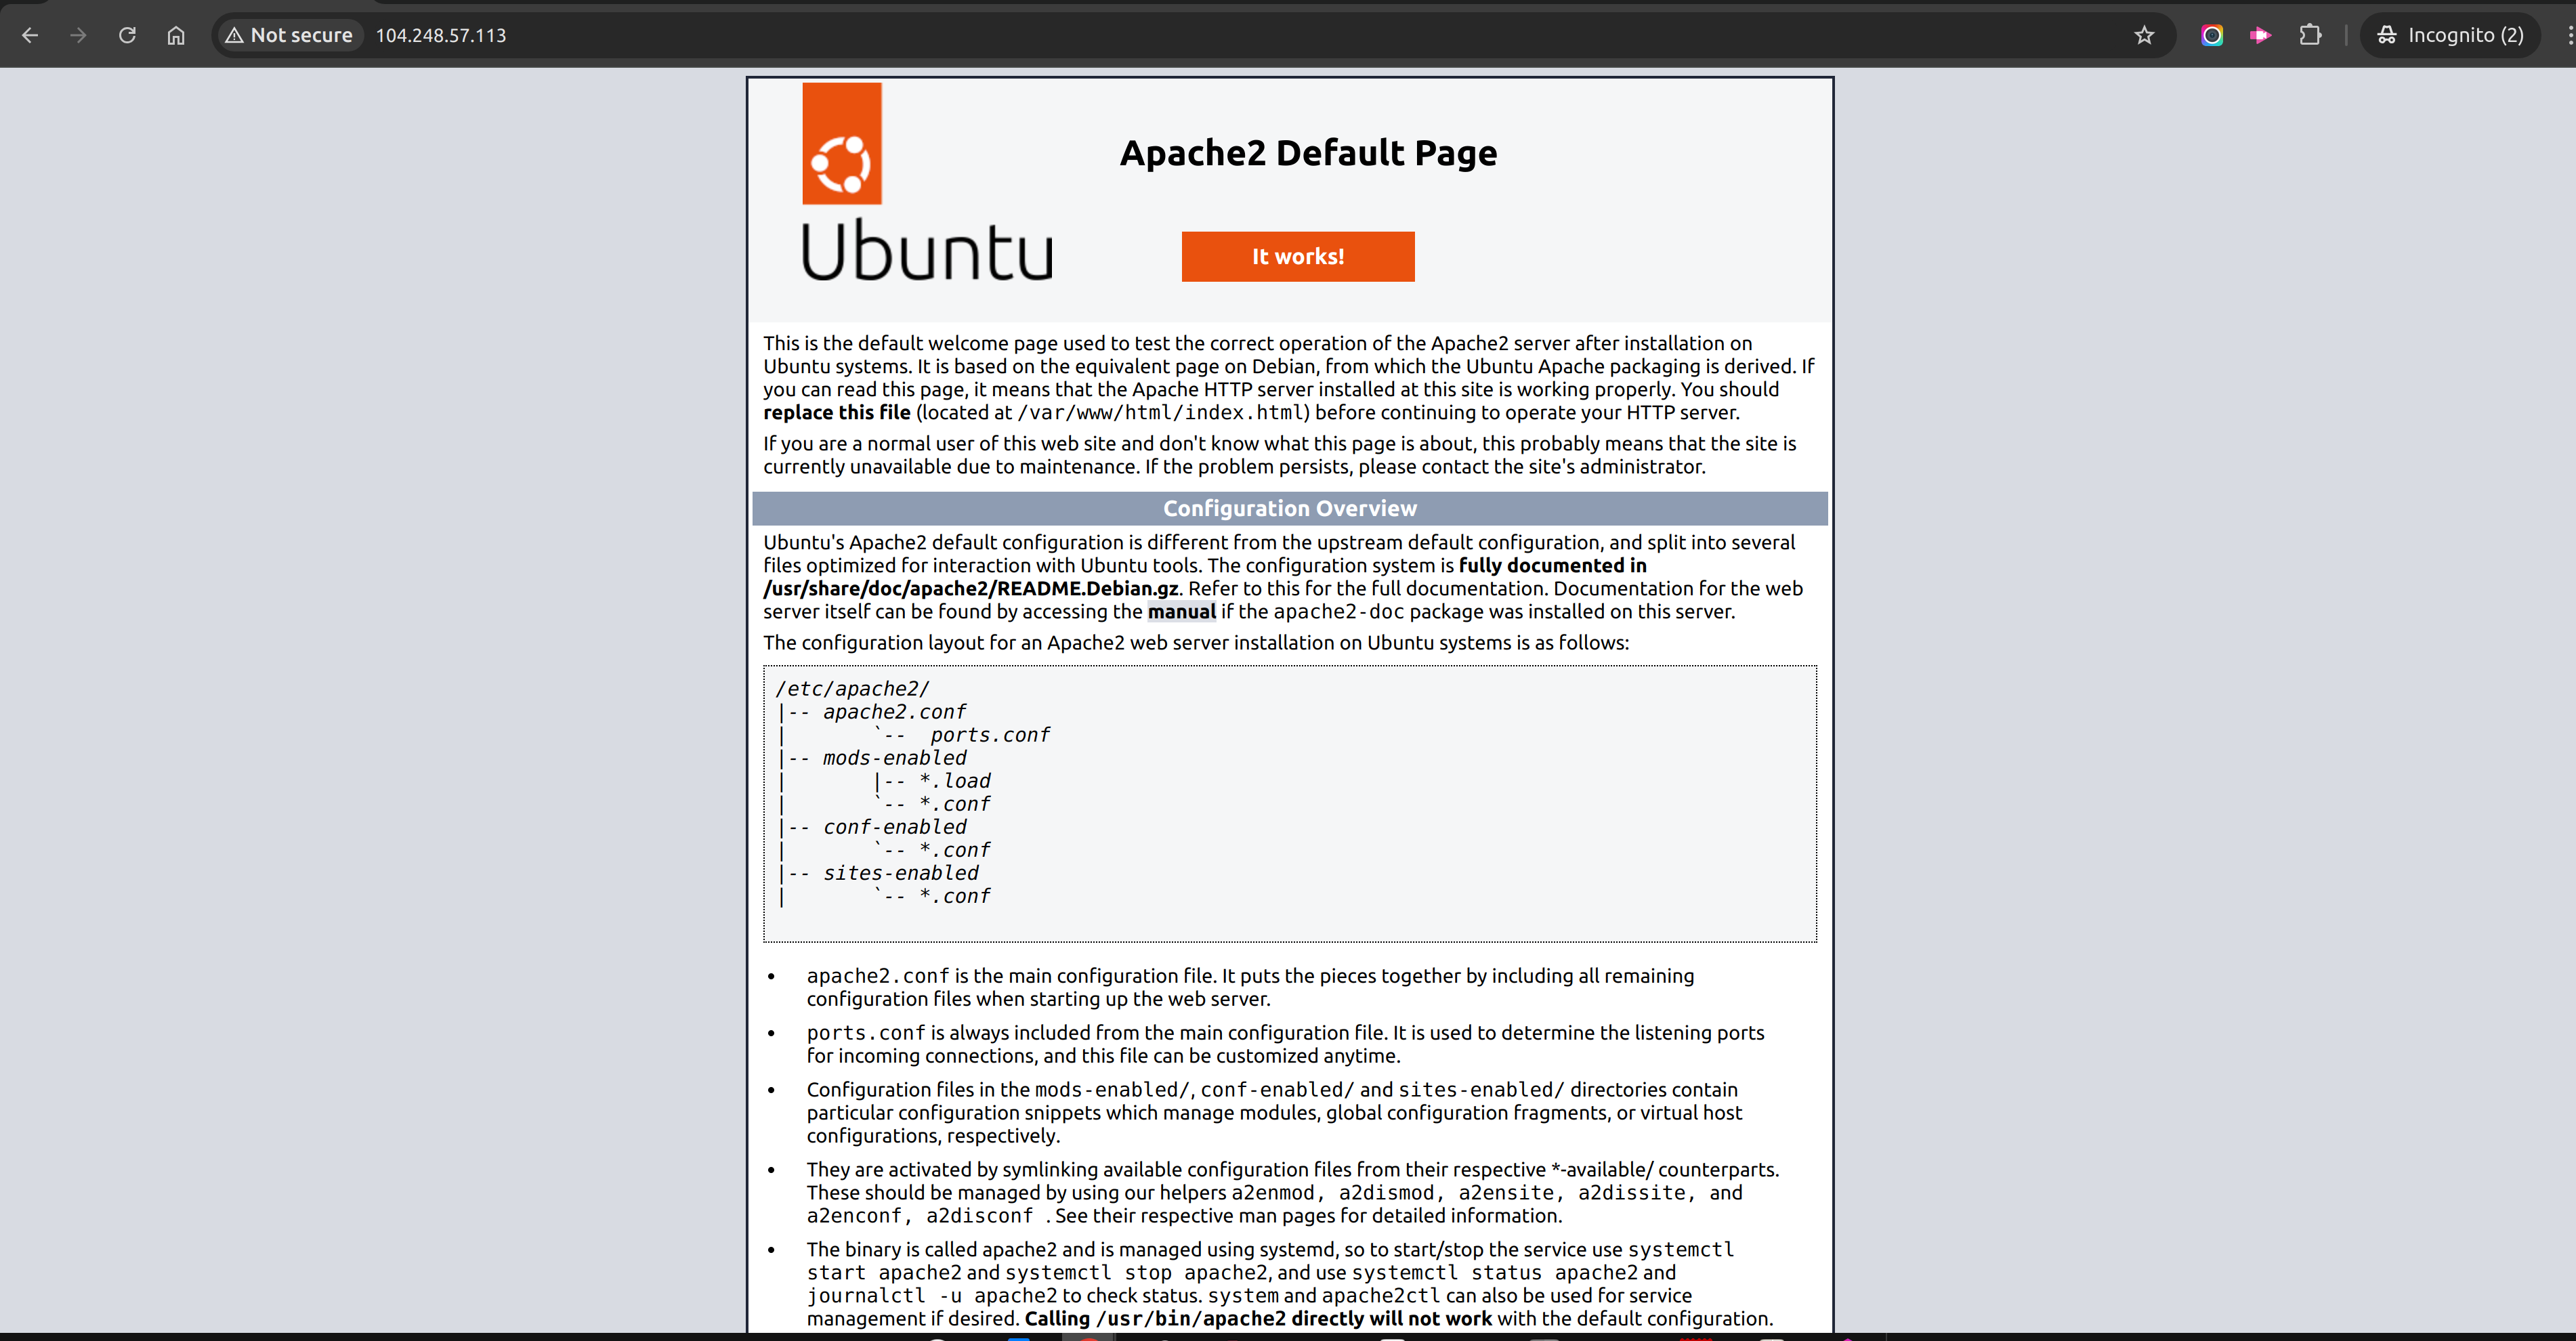Open the browser home page icon
2576x1341 pixels.
[x=176, y=35]
